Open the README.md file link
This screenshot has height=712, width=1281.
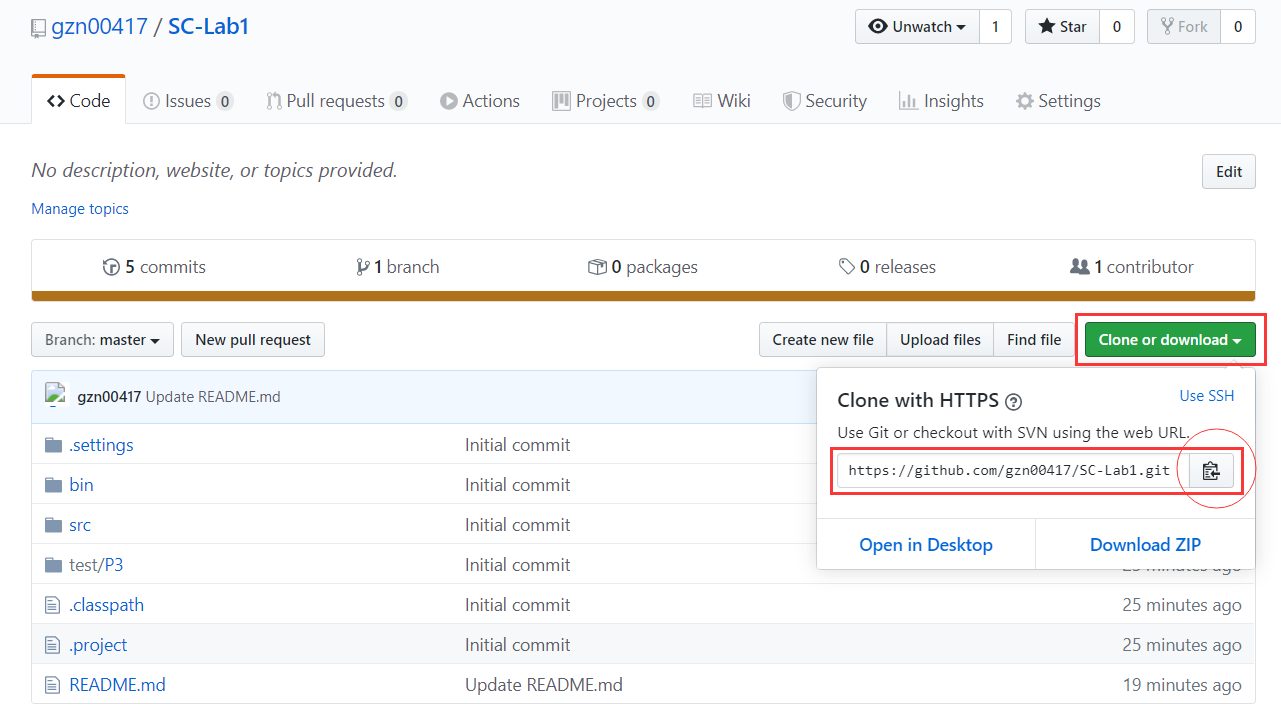click(x=117, y=684)
